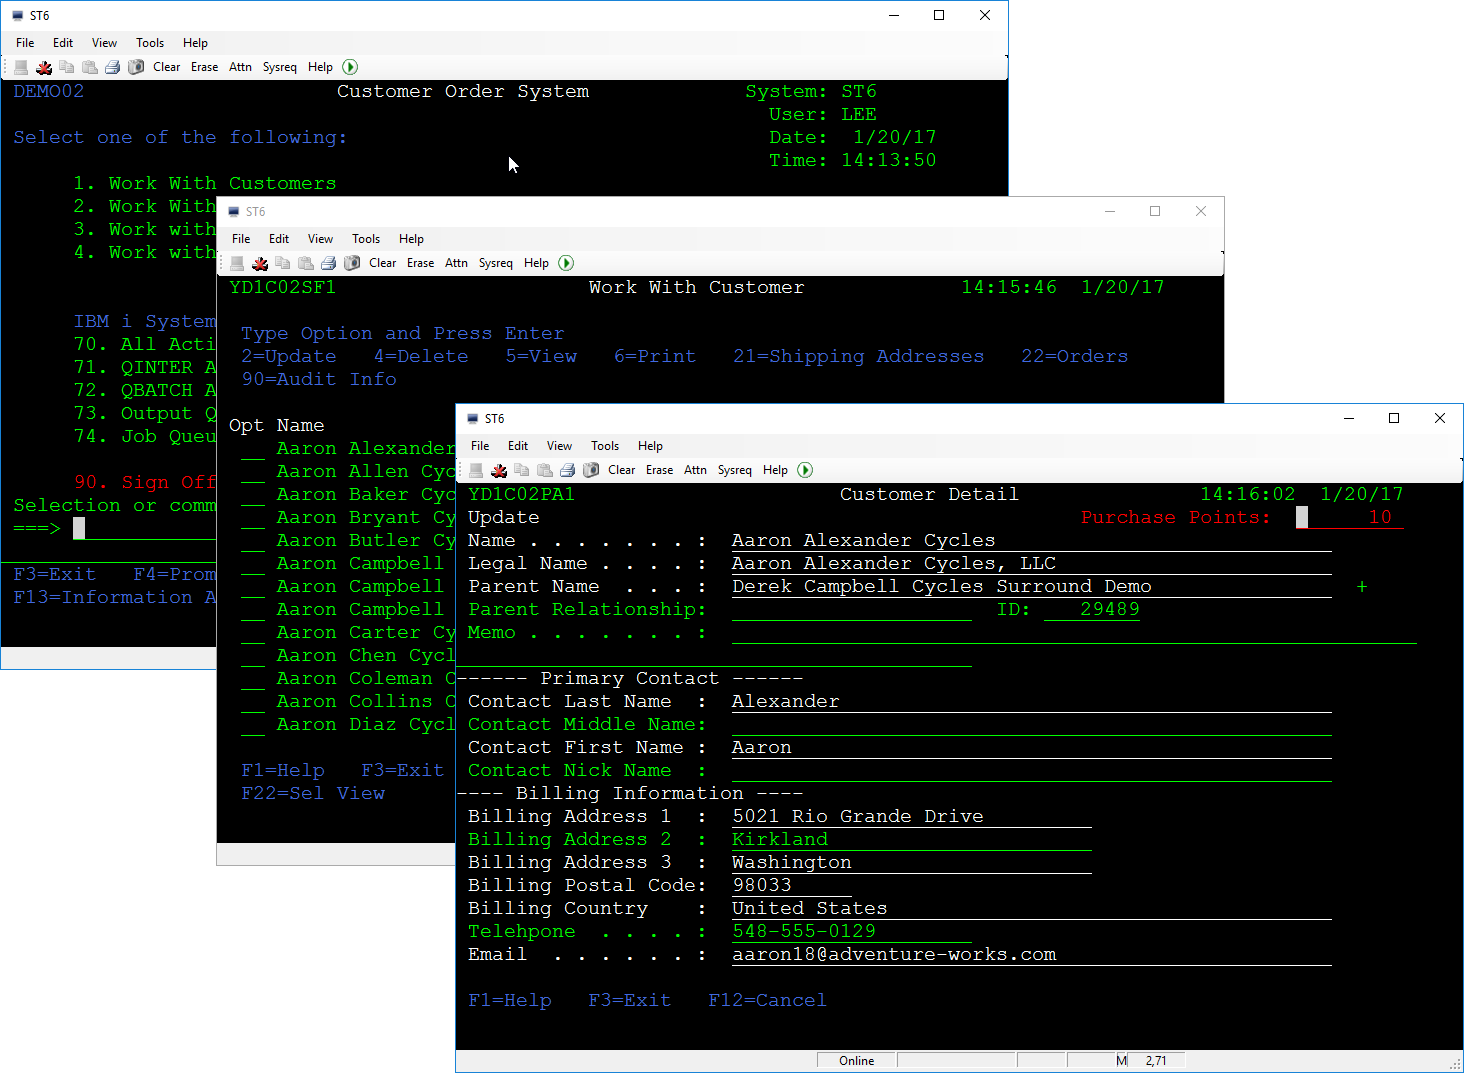Click the Billing Country field United States
The width and height of the screenshot is (1464, 1073).
point(1031,909)
